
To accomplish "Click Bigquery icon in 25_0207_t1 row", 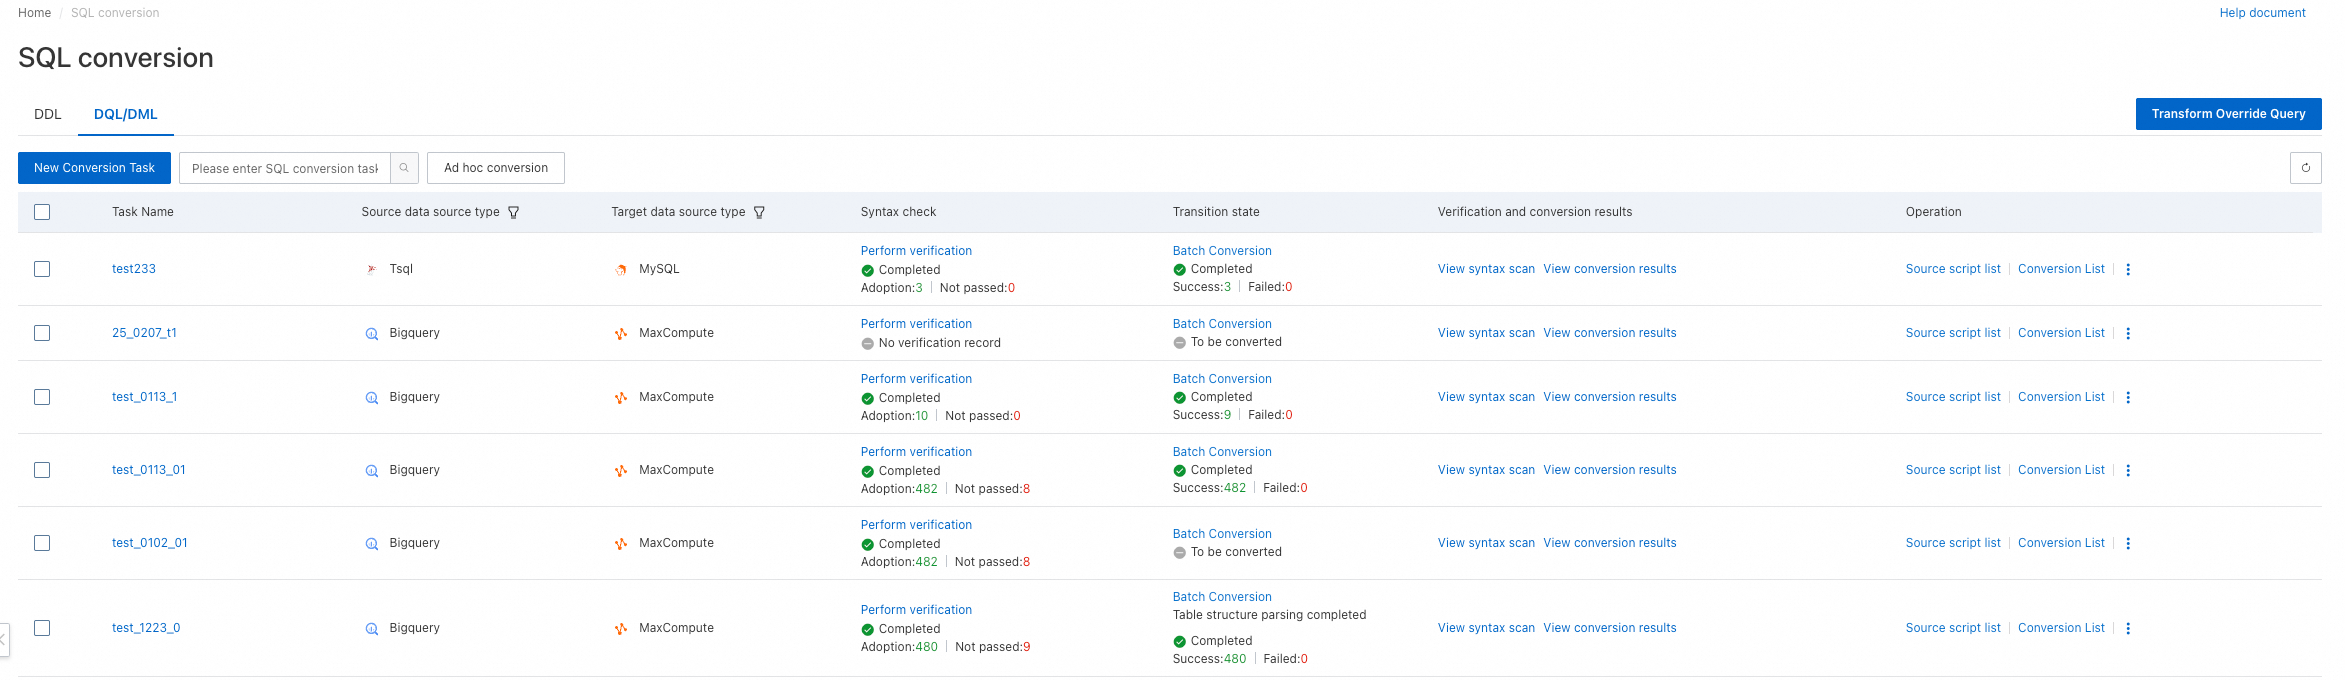I will point(372,333).
